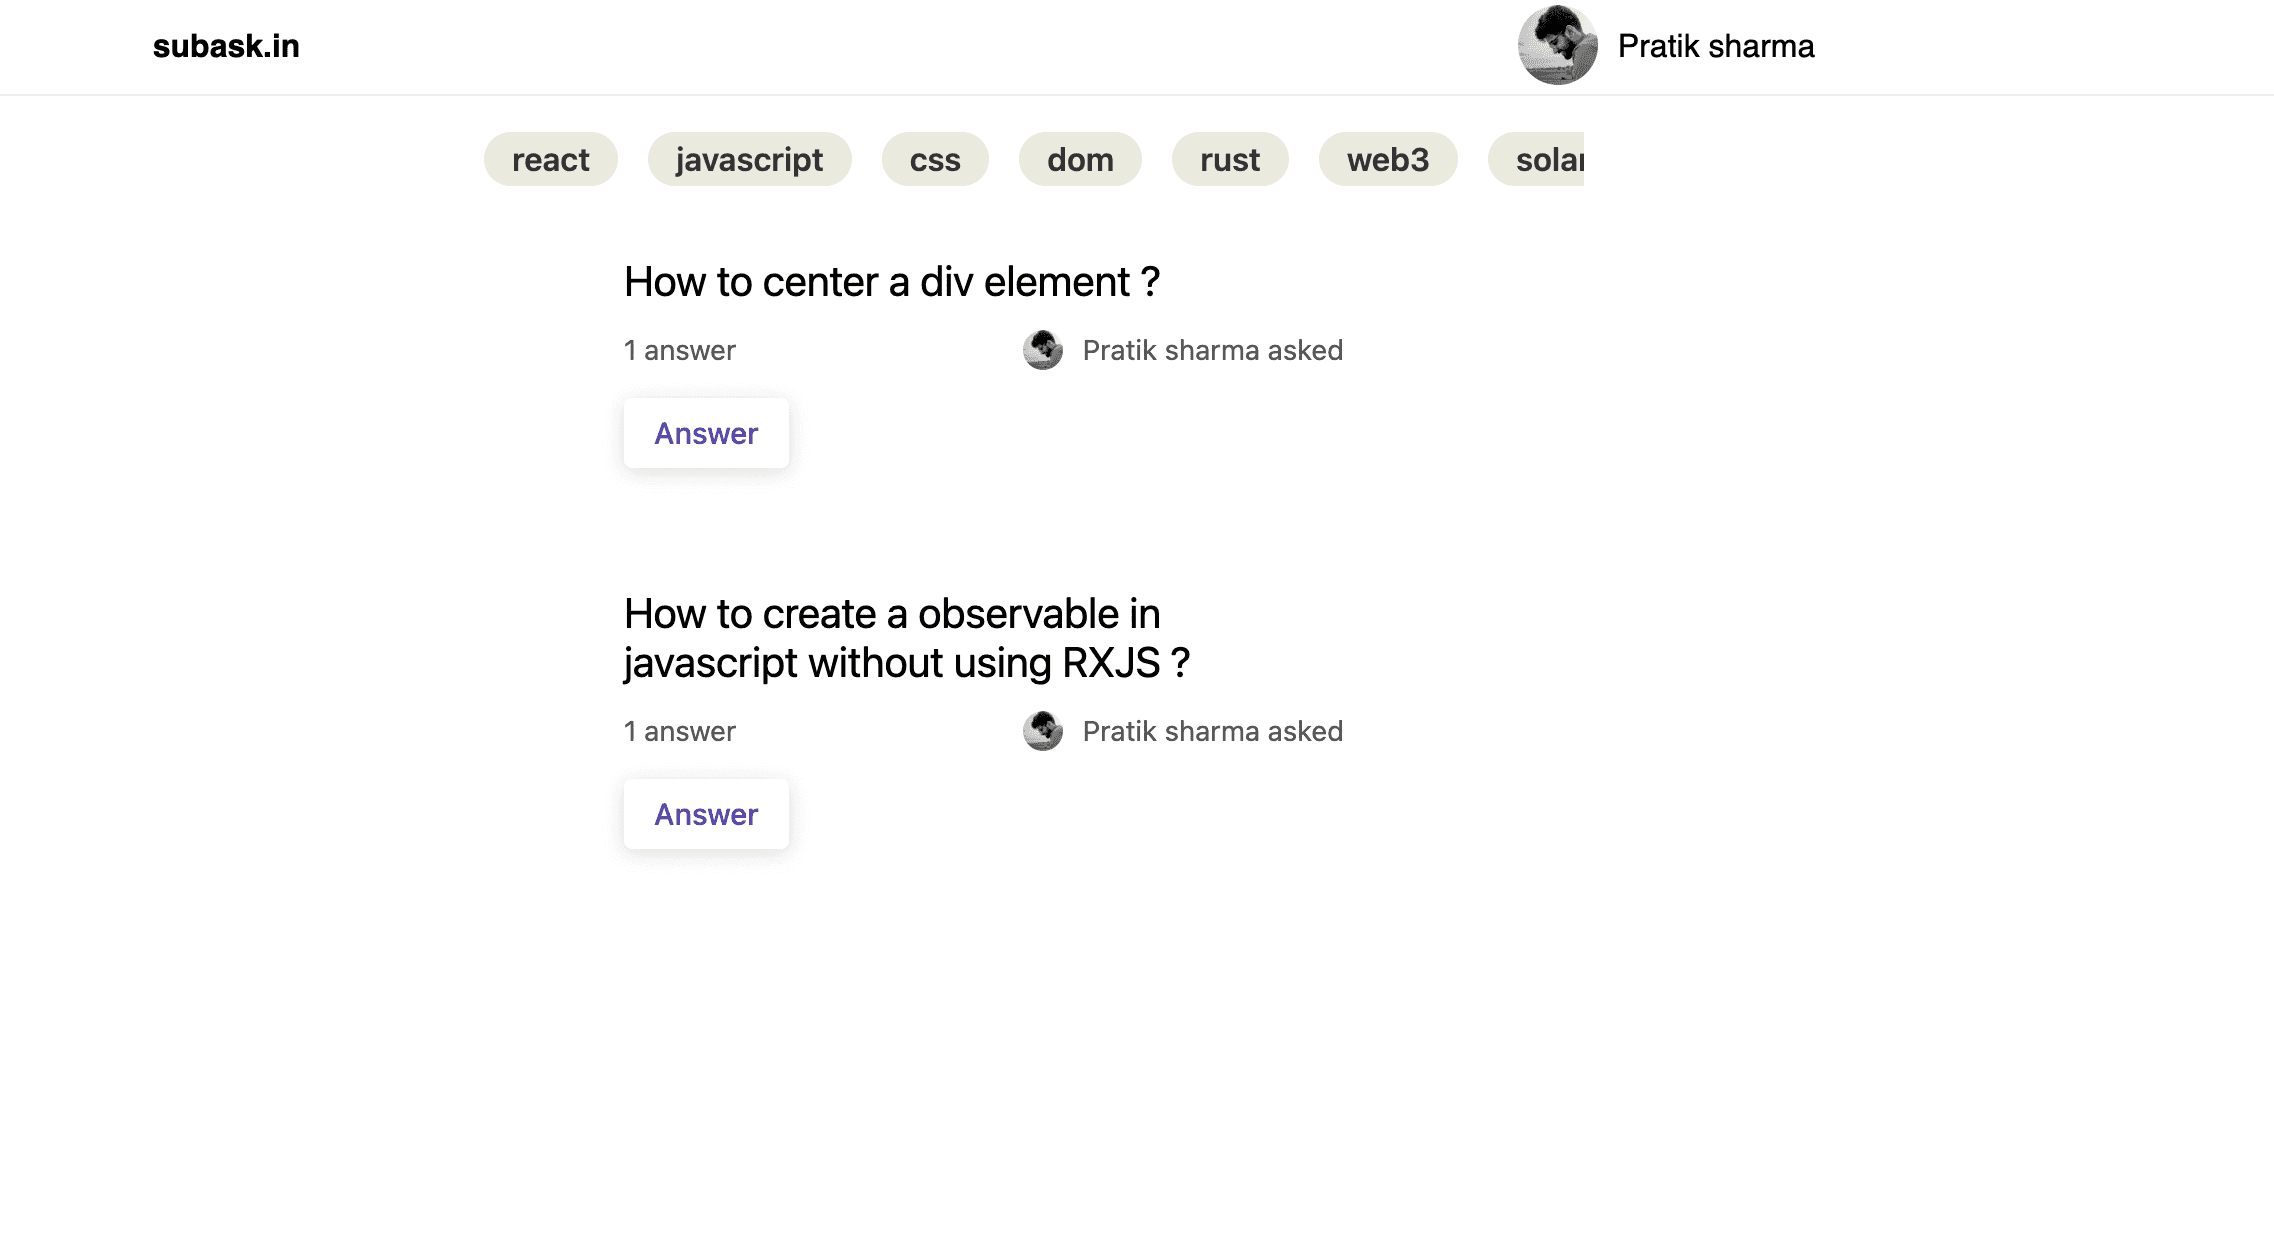Click the asker avatar on the RXJS question

(x=1043, y=731)
